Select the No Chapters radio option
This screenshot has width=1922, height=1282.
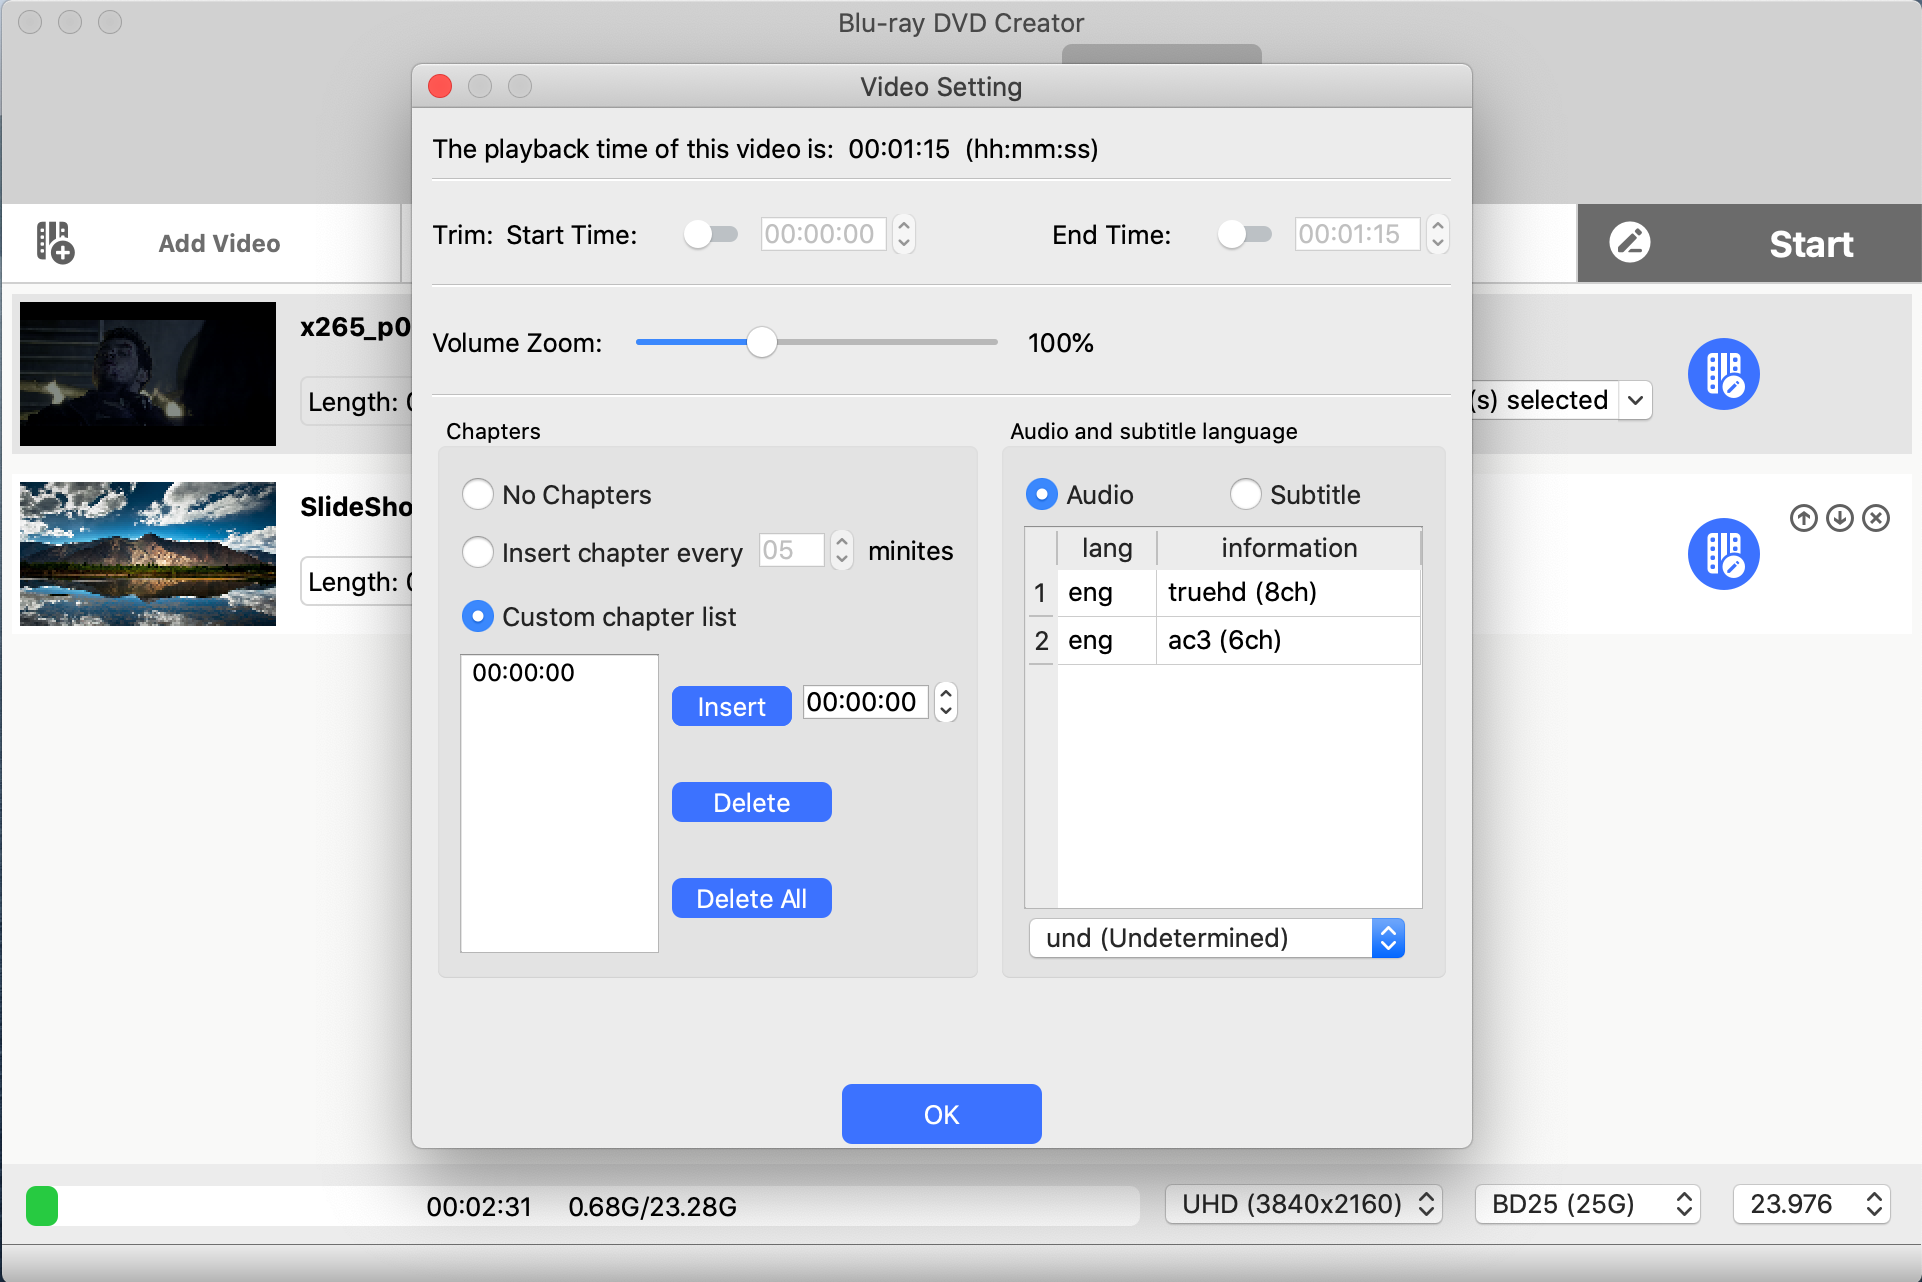pyautogui.click(x=478, y=495)
